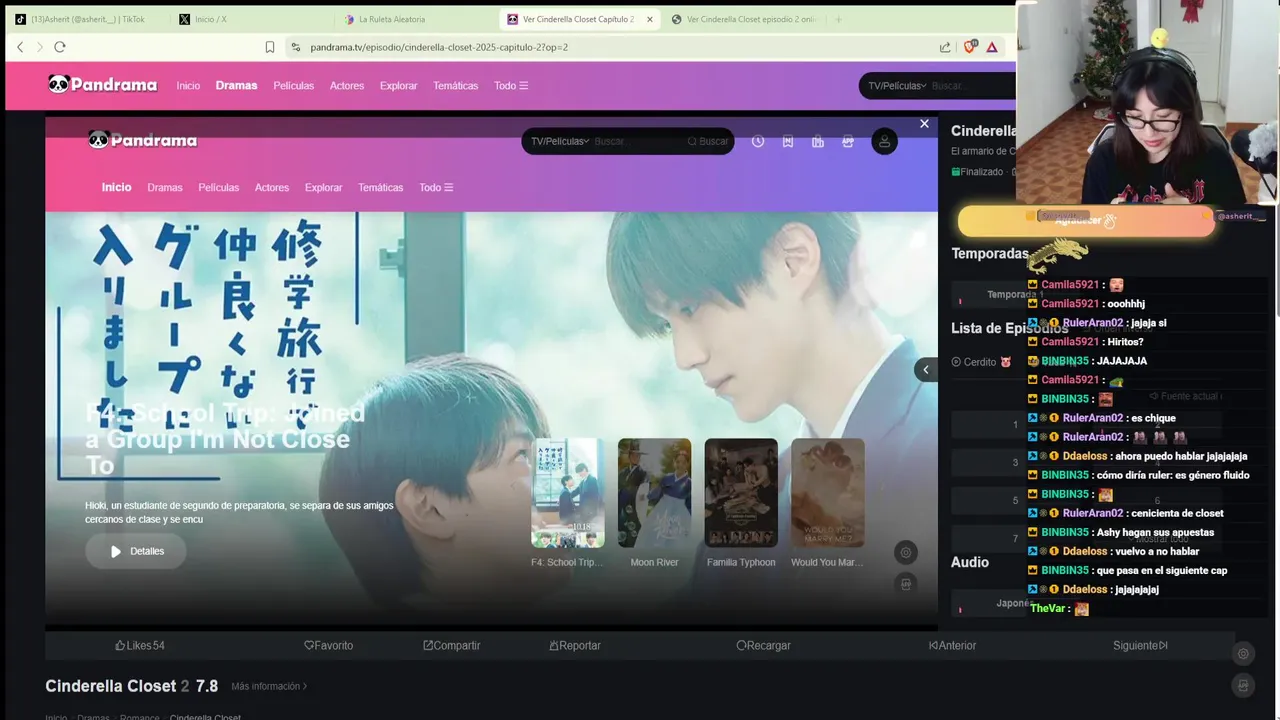Select the Moon River thumbnail
The height and width of the screenshot is (720, 1280).
654,493
